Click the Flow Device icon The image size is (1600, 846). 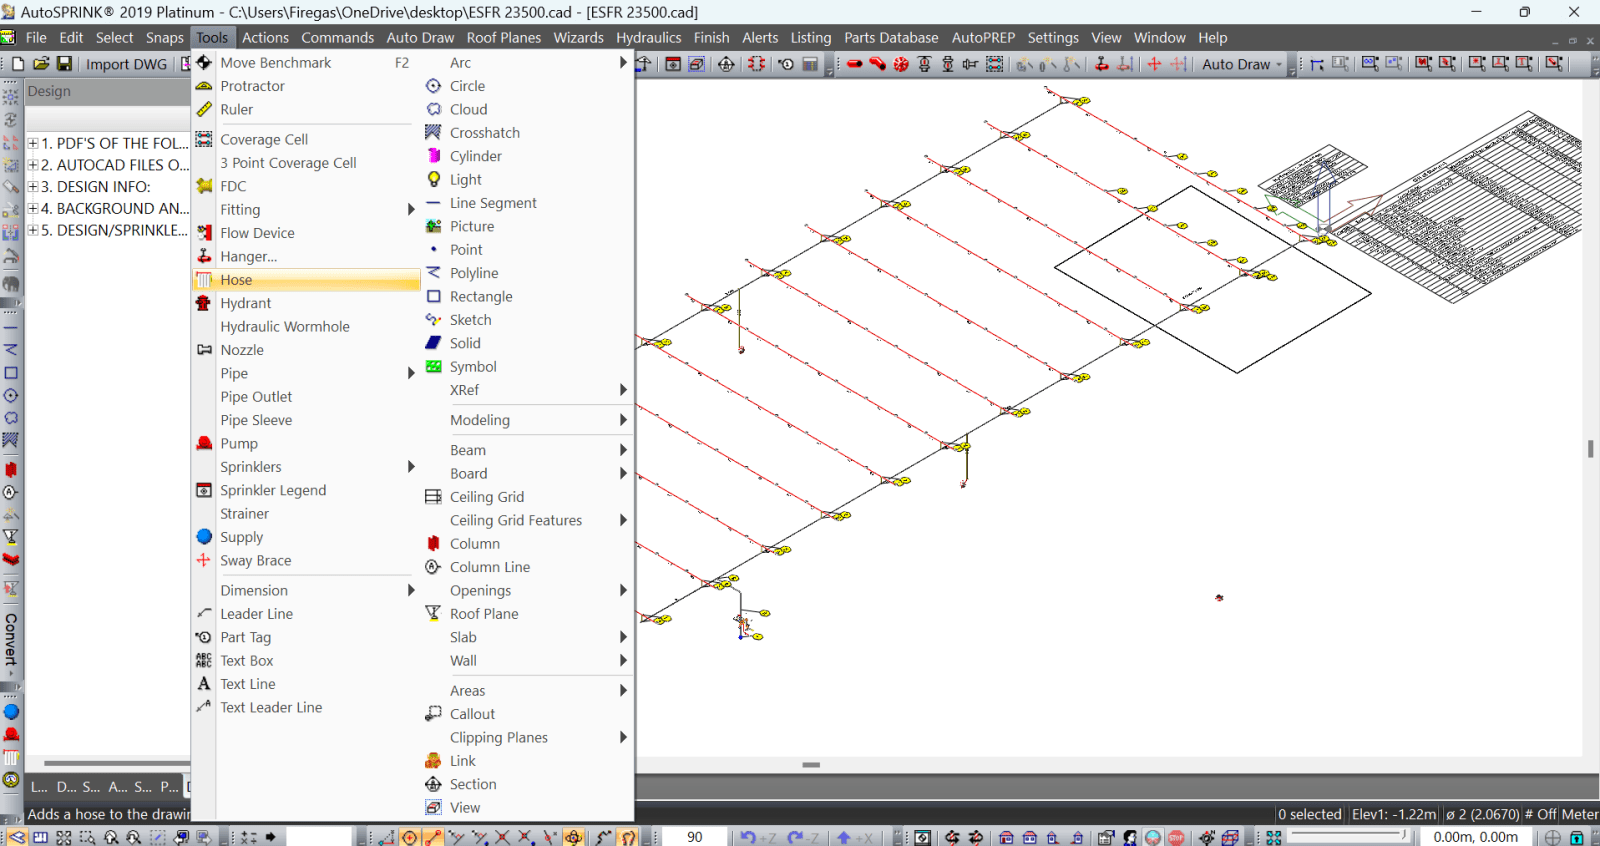(204, 233)
